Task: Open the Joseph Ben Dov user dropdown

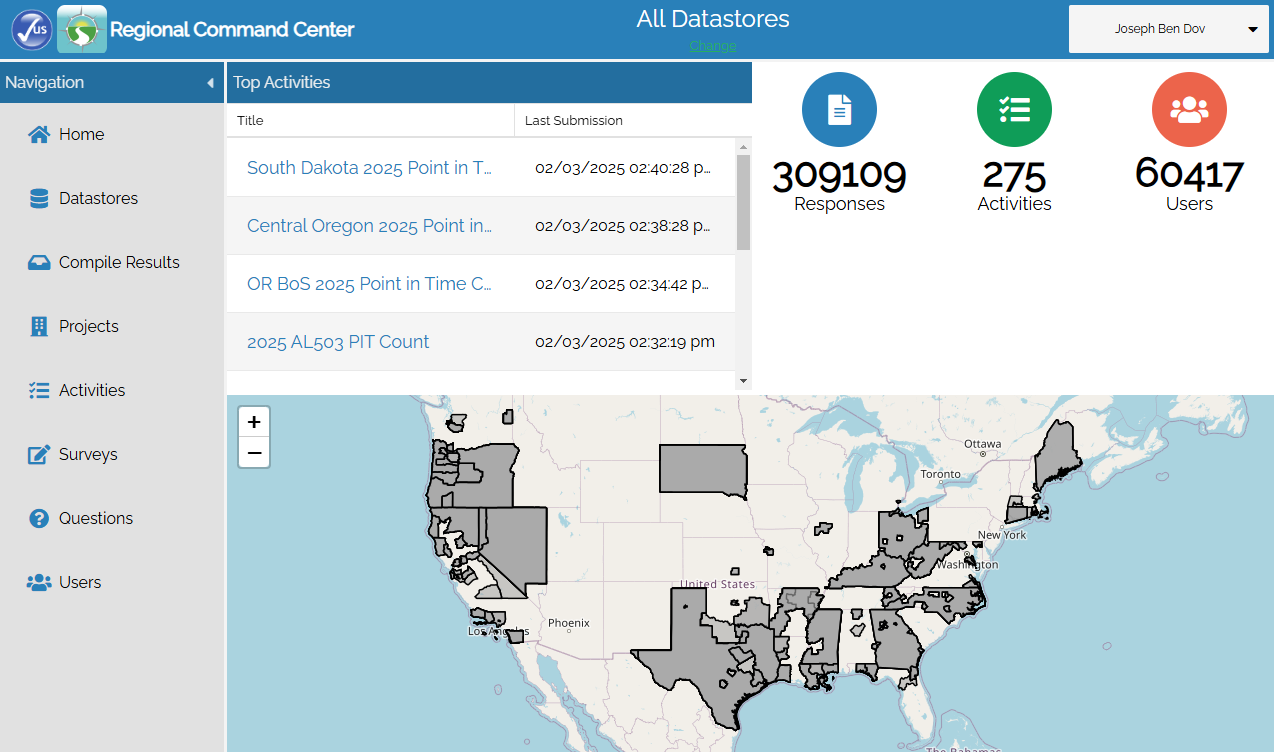Action: point(1252,30)
